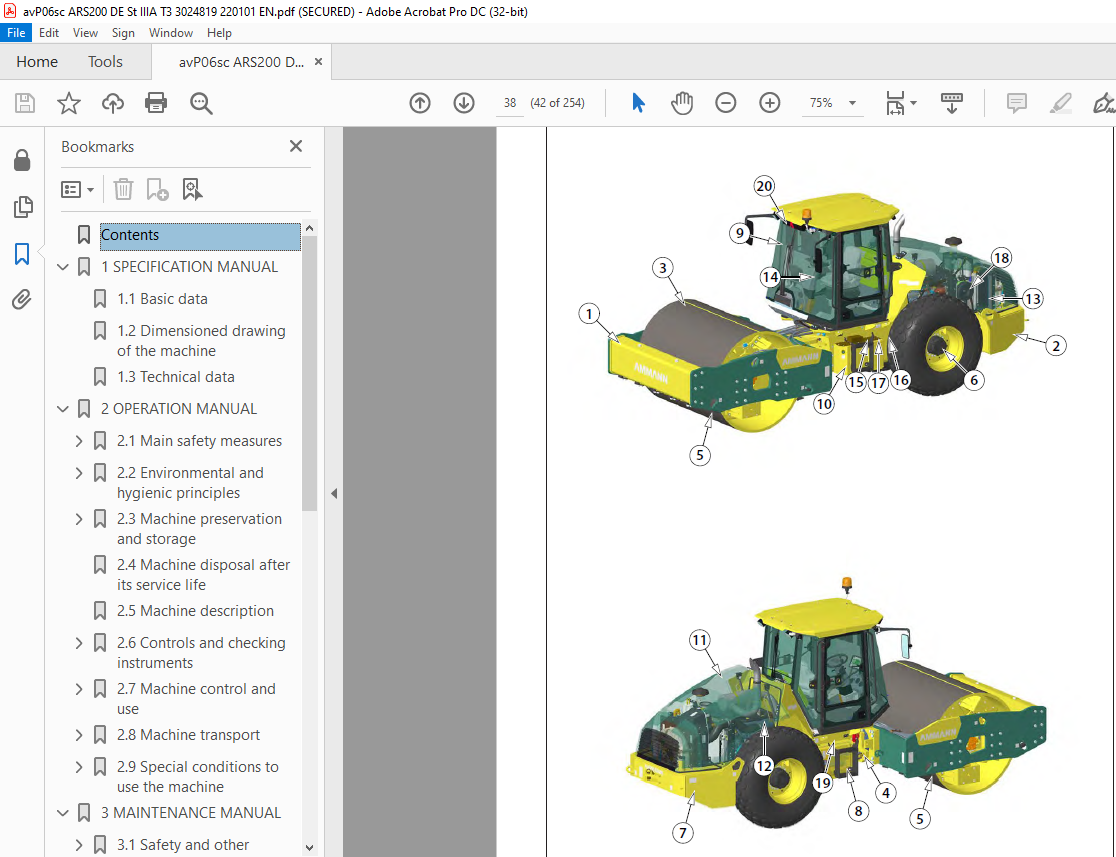Add a new bookmark icon

coord(157,189)
